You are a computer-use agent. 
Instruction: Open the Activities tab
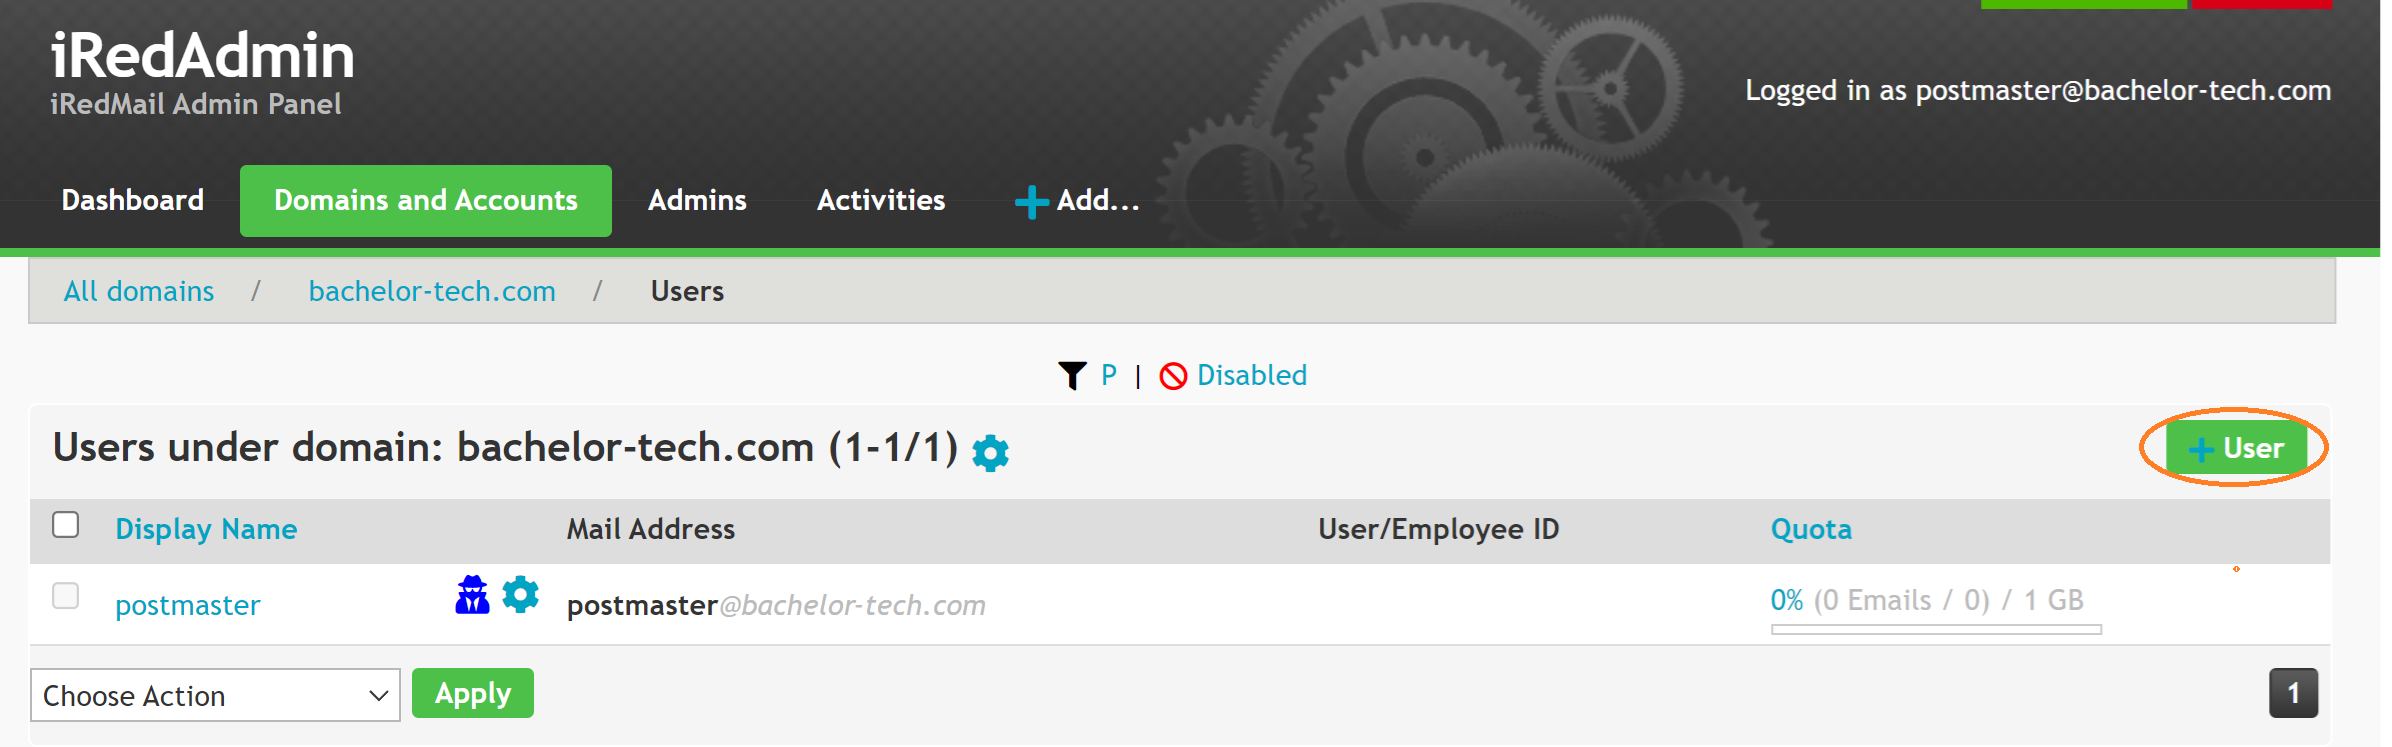click(x=881, y=201)
